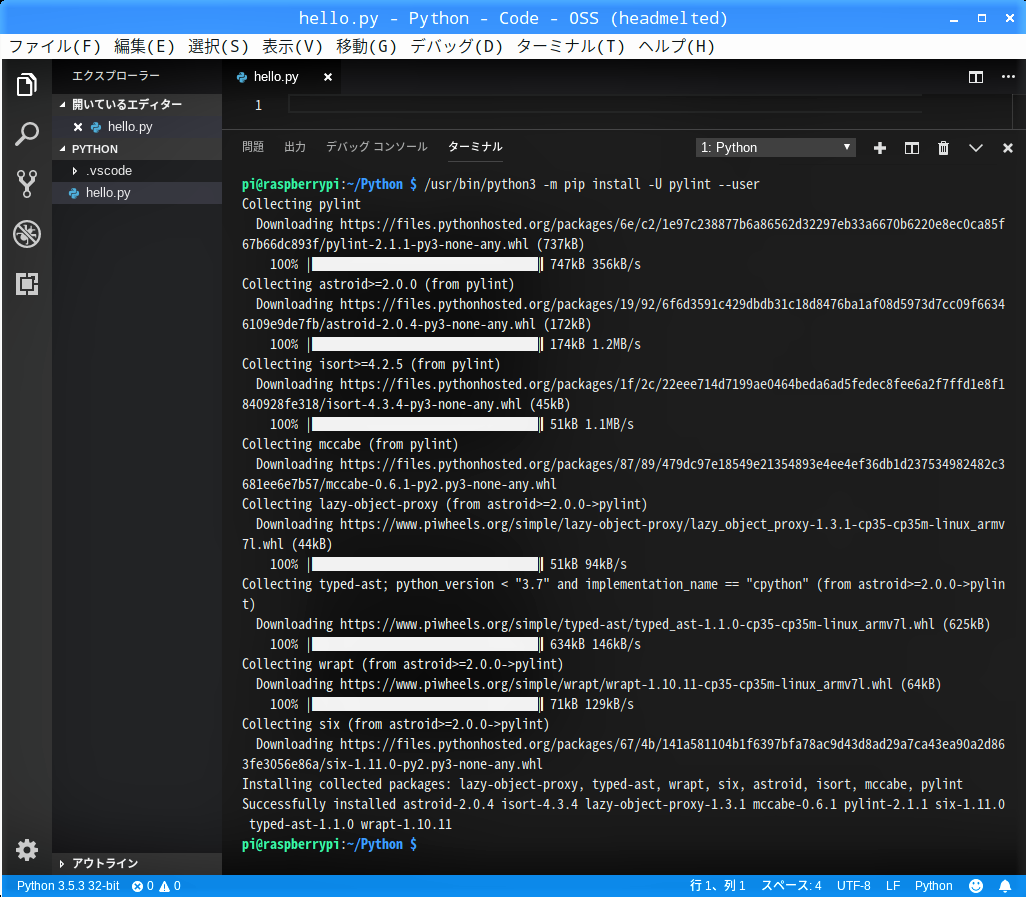This screenshot has height=897, width=1026.
Task: Click Python 3.5.3 32-bit interpreter selector
Action: (x=68, y=886)
